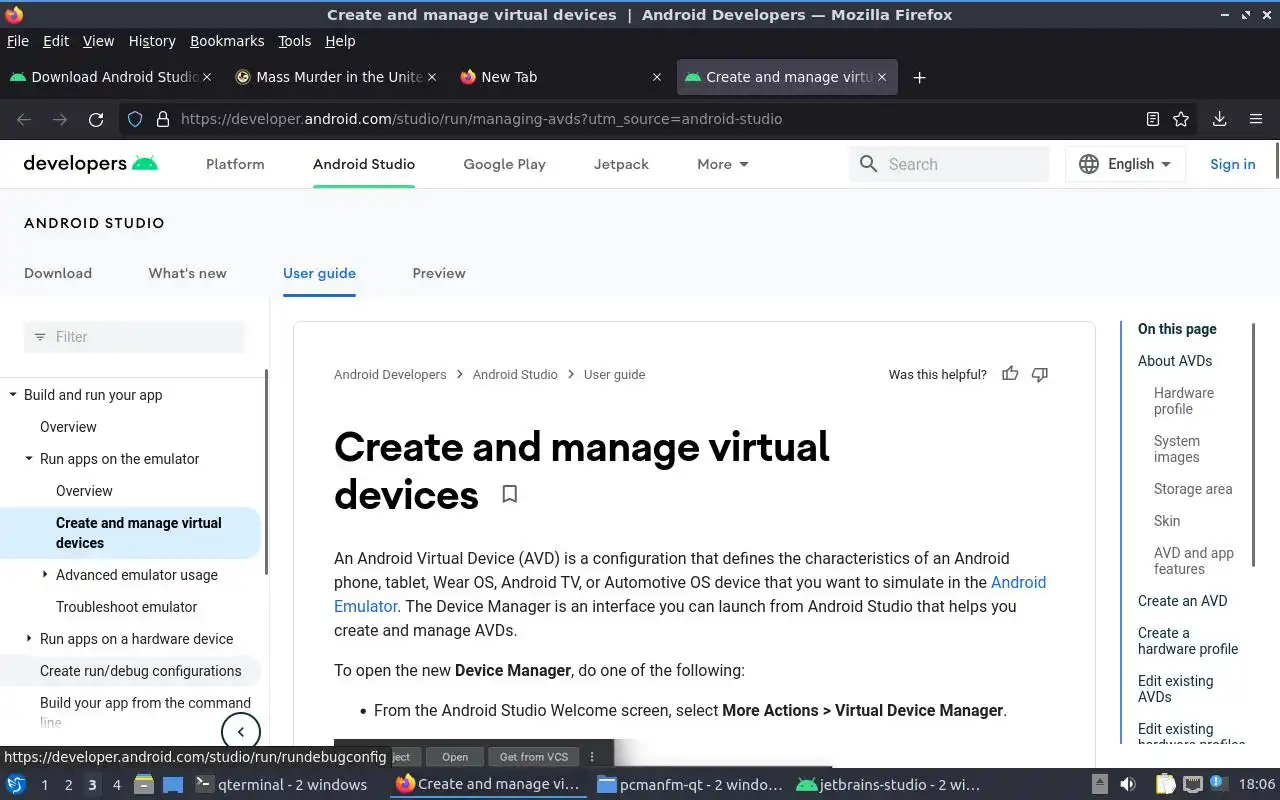This screenshot has width=1280, height=800.
Task: Open Create run/debug configurations sidebar item
Action: tap(140, 671)
